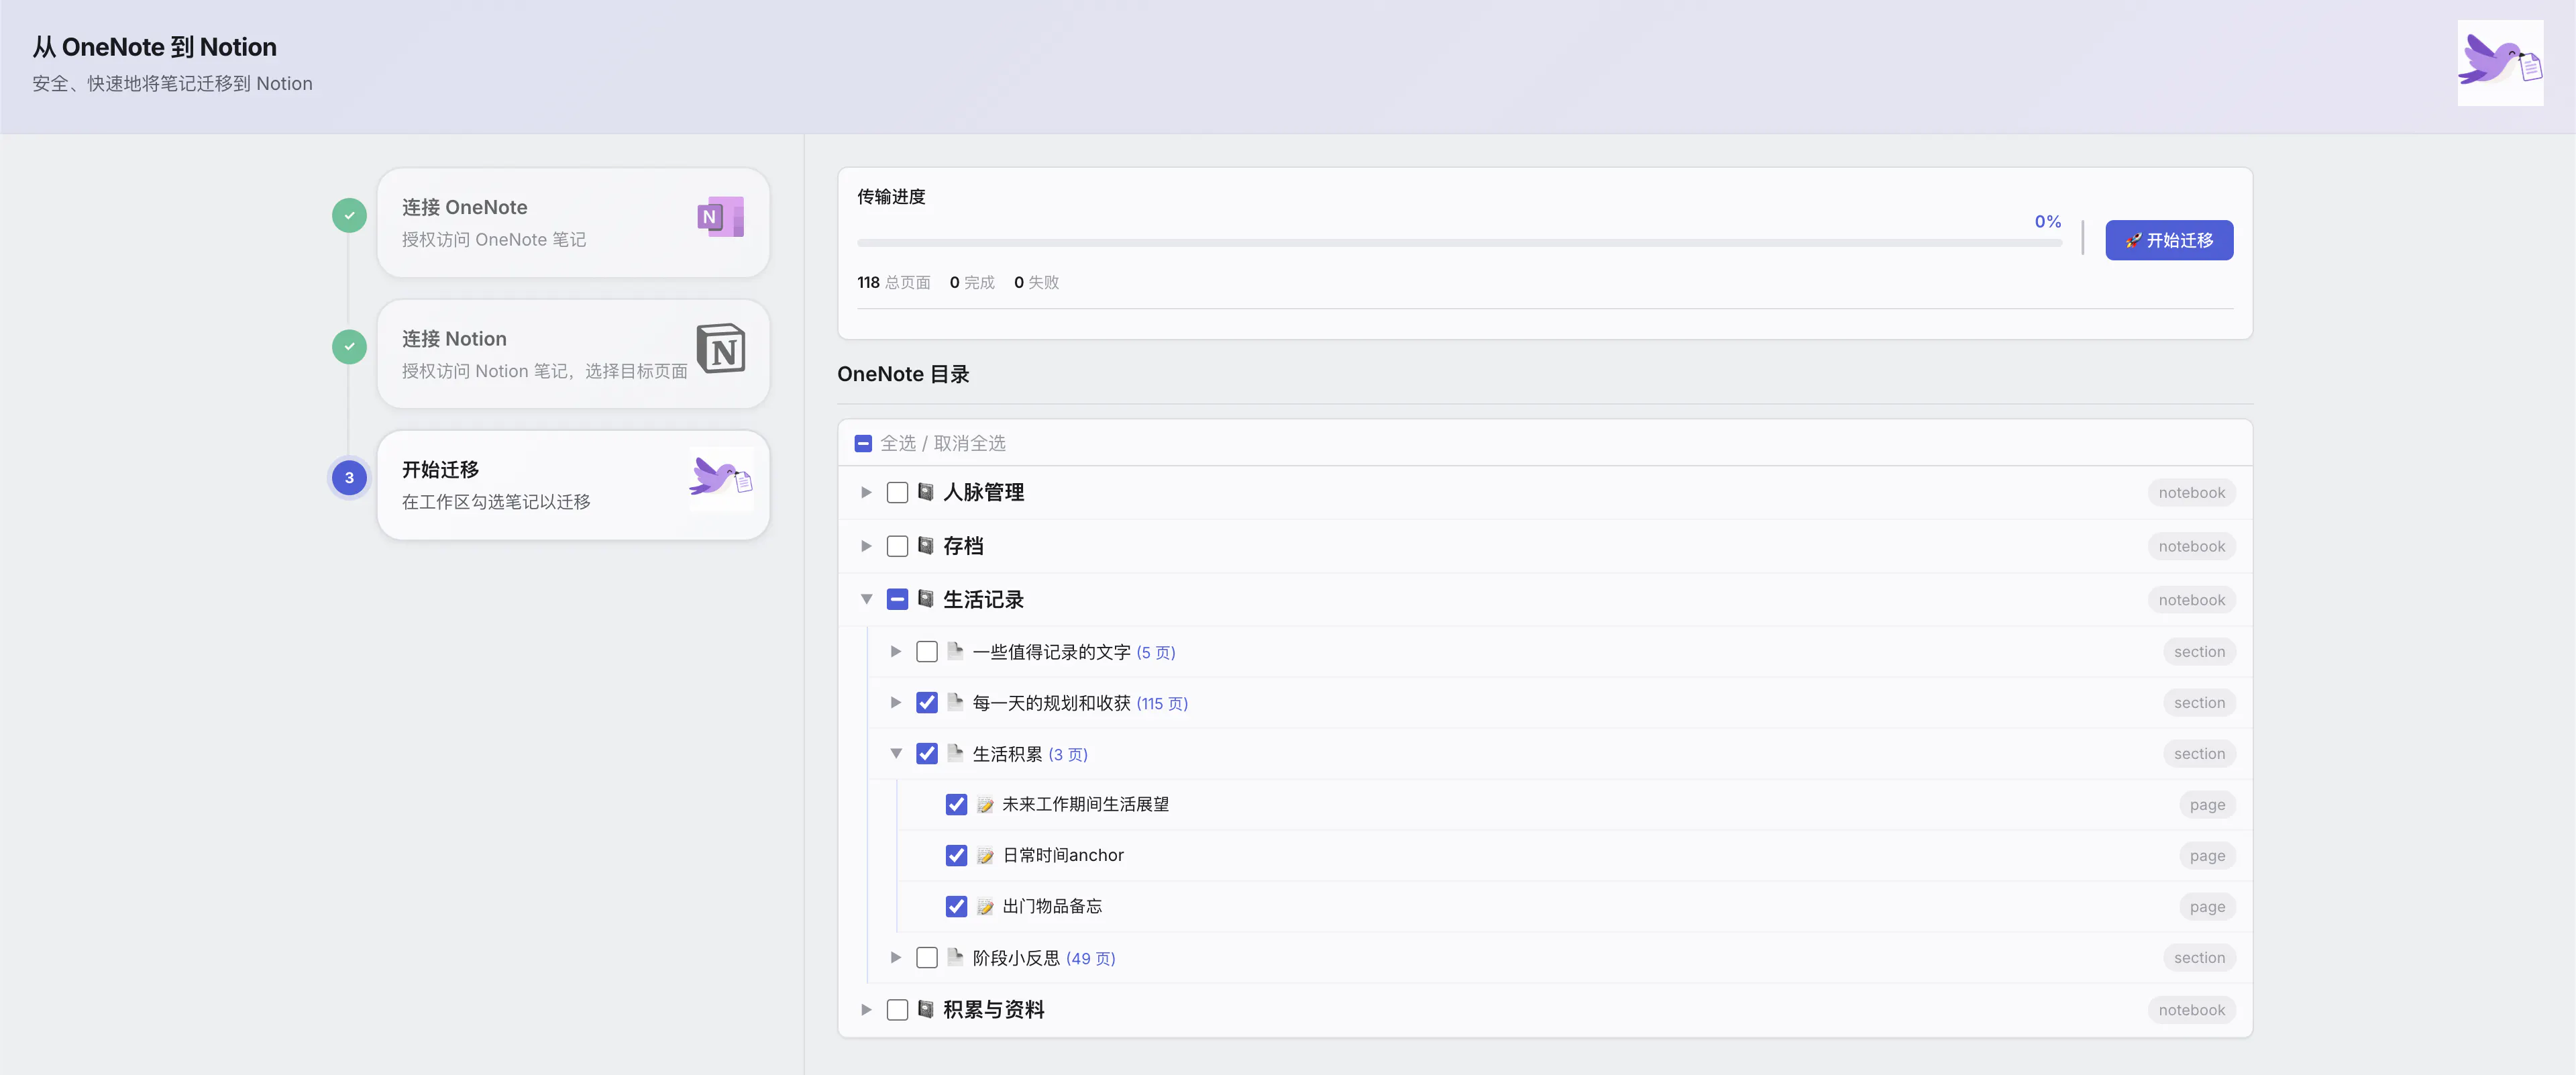2576x1075 pixels.
Task: Uncheck the 每一天的规划和收获 section checkbox
Action: coord(927,703)
